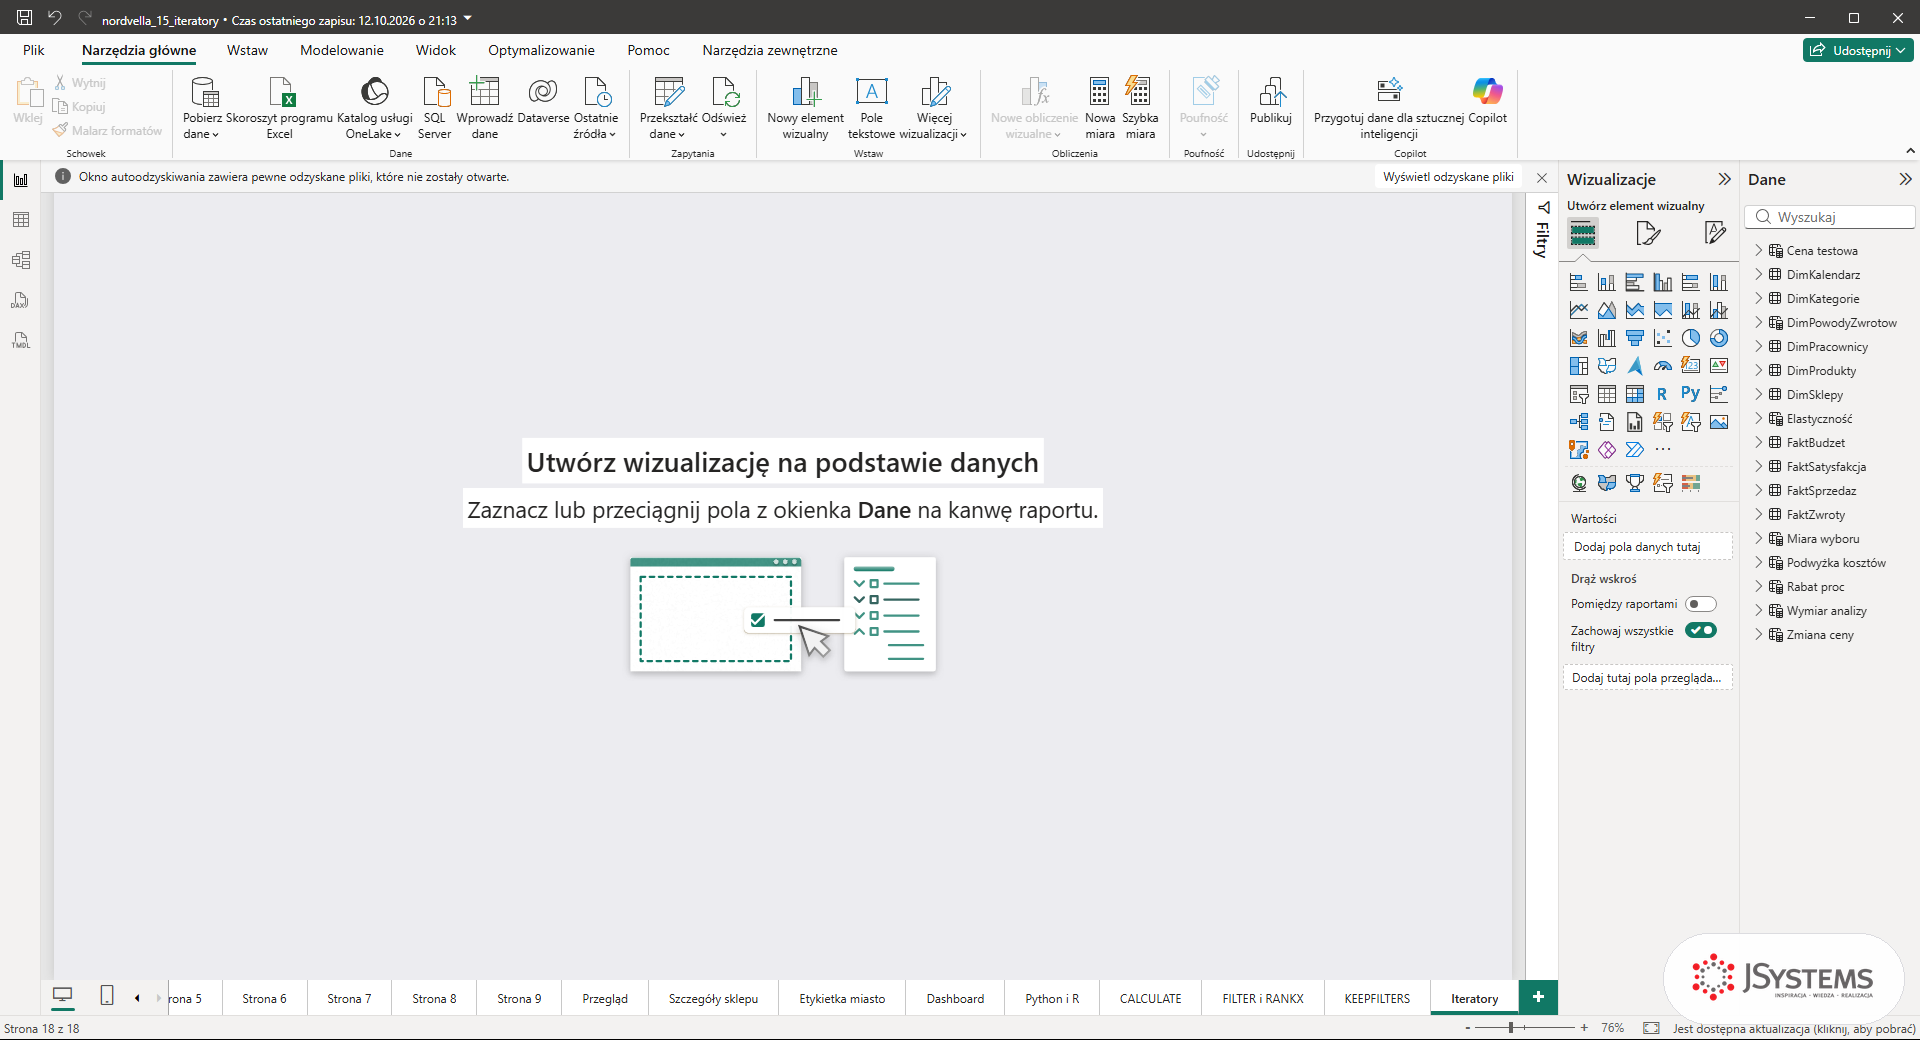Viewport: 1920px width, 1040px height.
Task: Collapse the Wizualizacje pane
Action: 1724,179
